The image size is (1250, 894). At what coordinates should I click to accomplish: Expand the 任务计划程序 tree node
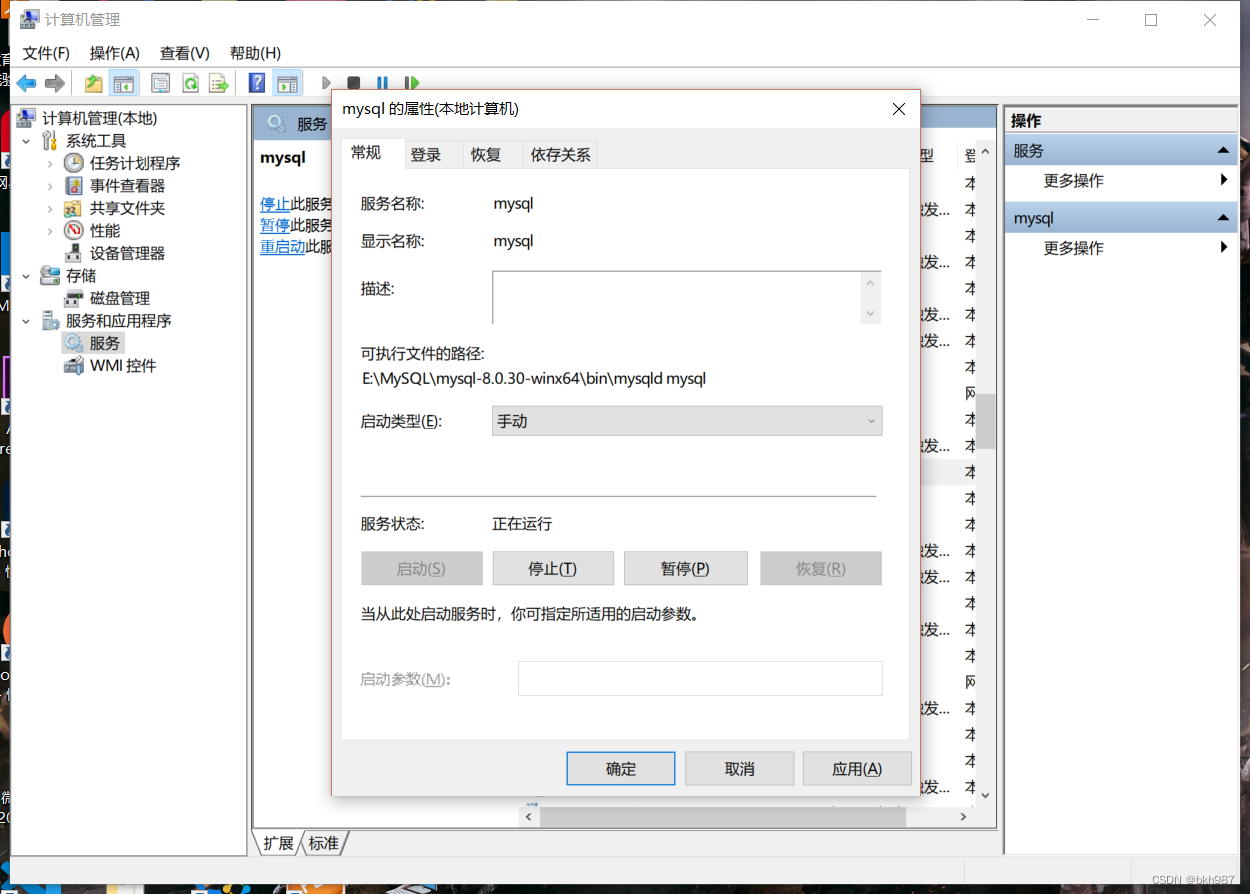[50, 163]
